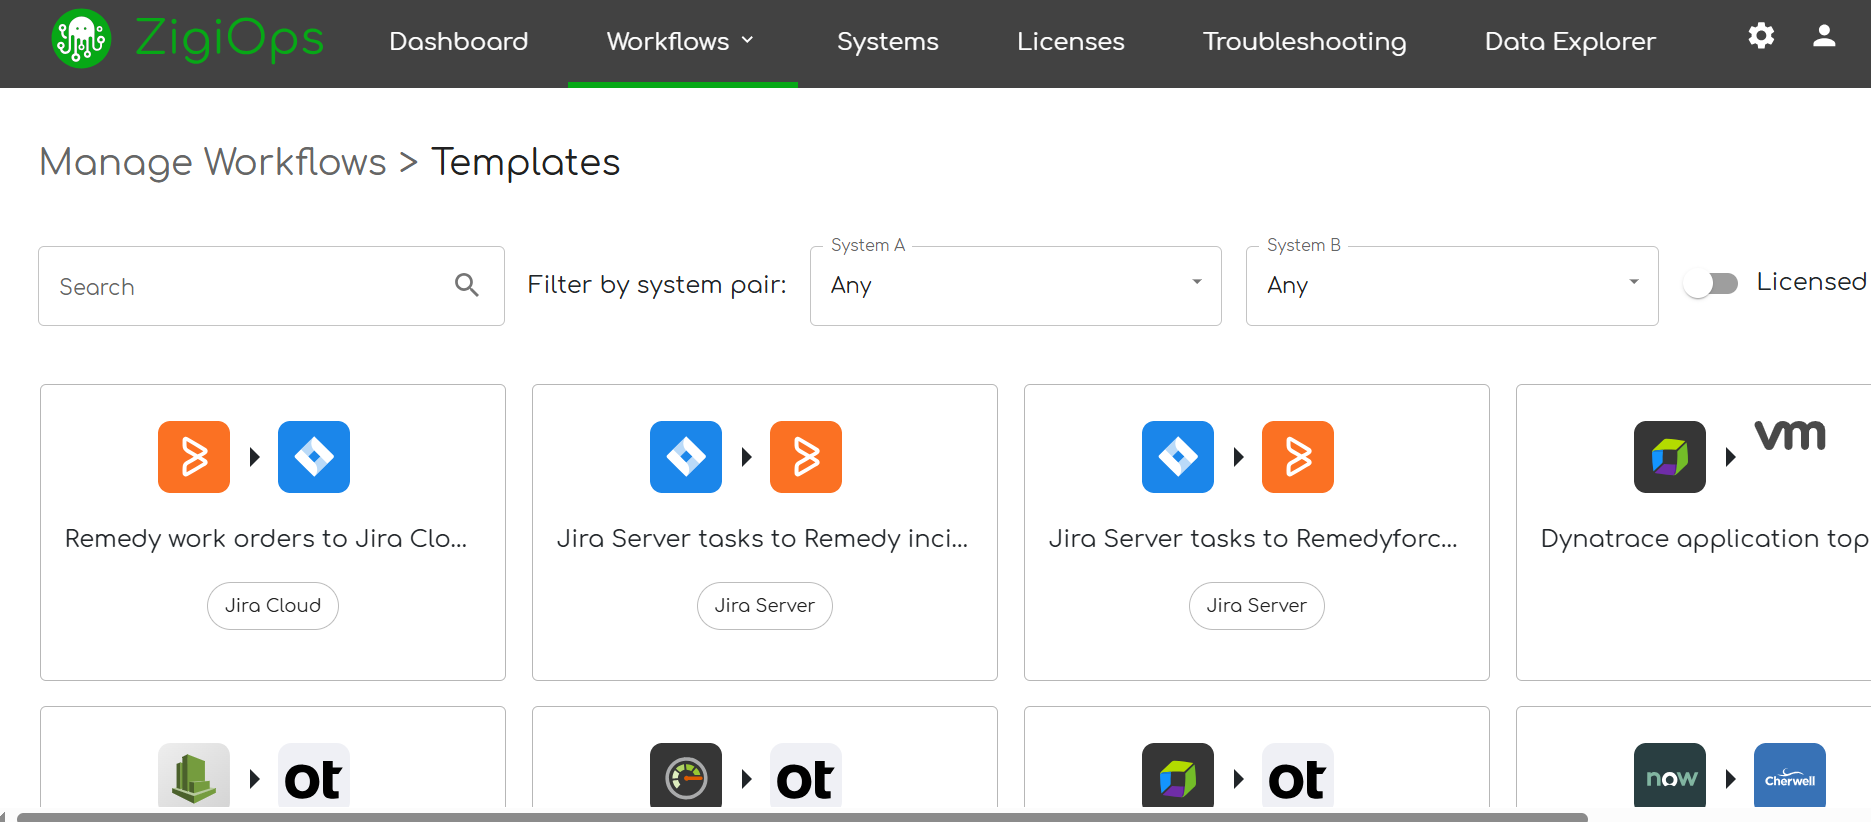
Task: Go to Dashboard tab
Action: point(459,41)
